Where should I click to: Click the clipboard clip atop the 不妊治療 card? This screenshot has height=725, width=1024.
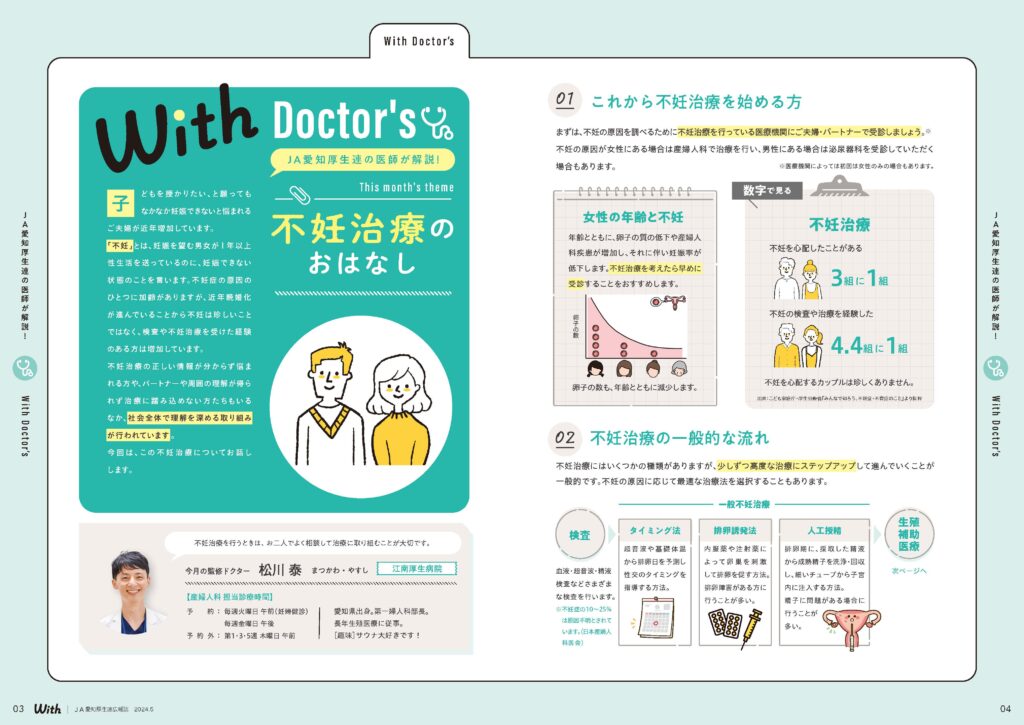pos(840,186)
